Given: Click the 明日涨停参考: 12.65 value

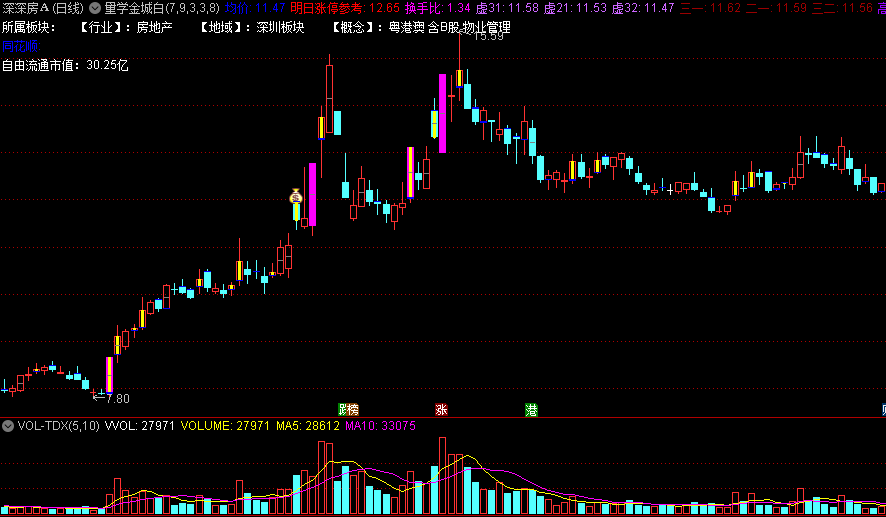Looking at the screenshot, I should click(345, 8).
